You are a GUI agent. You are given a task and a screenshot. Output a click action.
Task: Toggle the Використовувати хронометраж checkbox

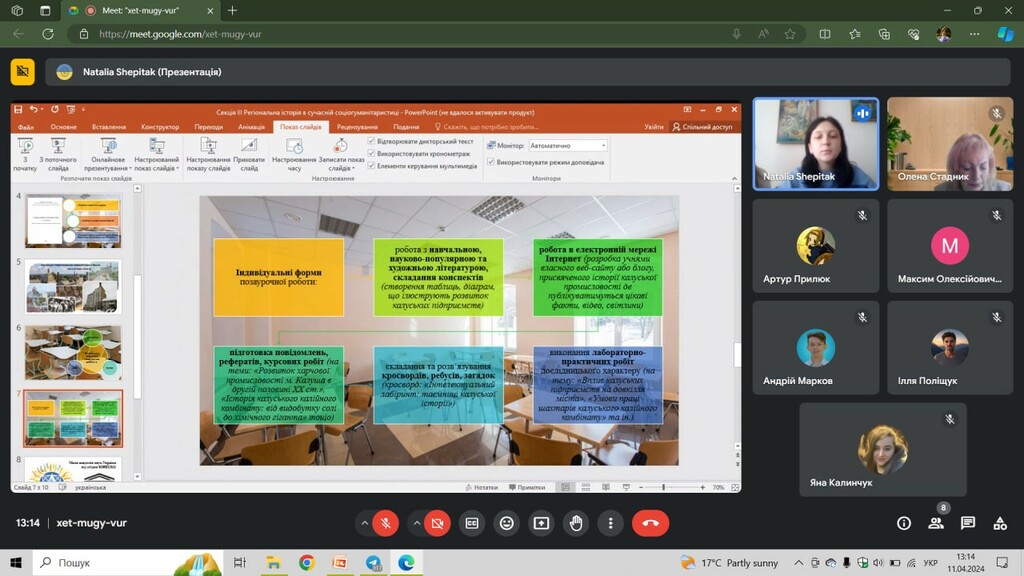coord(372,153)
